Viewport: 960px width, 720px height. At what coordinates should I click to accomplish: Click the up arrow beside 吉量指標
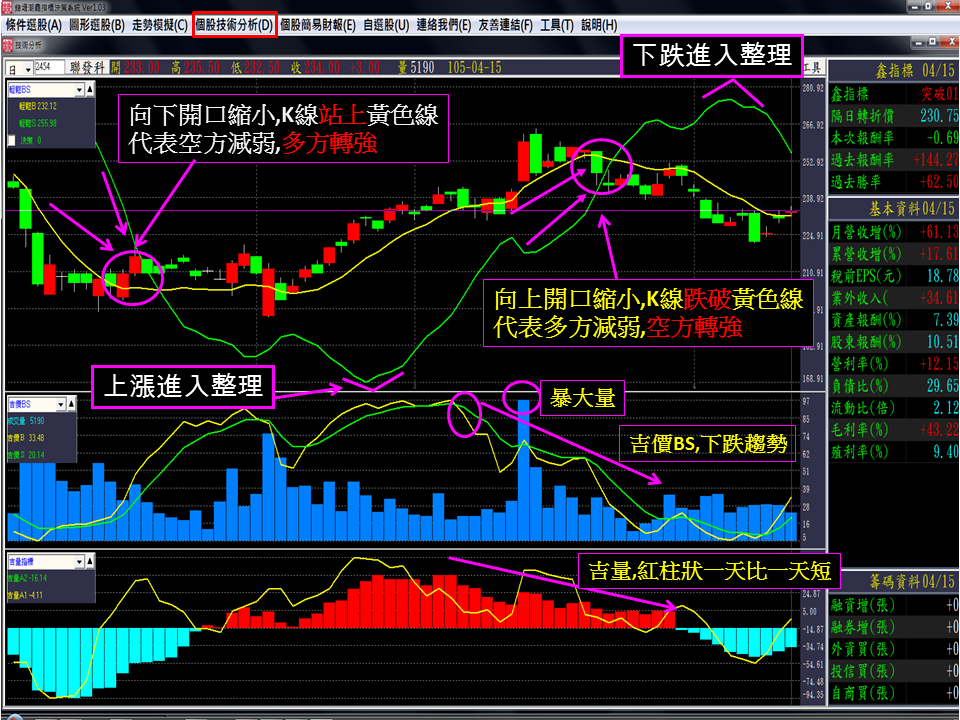tap(89, 561)
